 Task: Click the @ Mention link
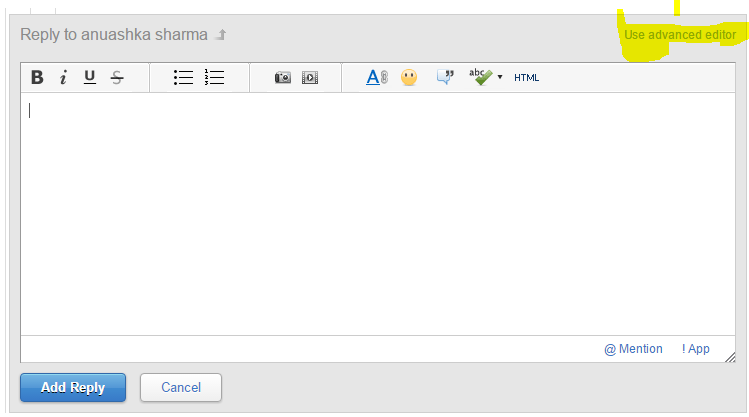(x=633, y=349)
